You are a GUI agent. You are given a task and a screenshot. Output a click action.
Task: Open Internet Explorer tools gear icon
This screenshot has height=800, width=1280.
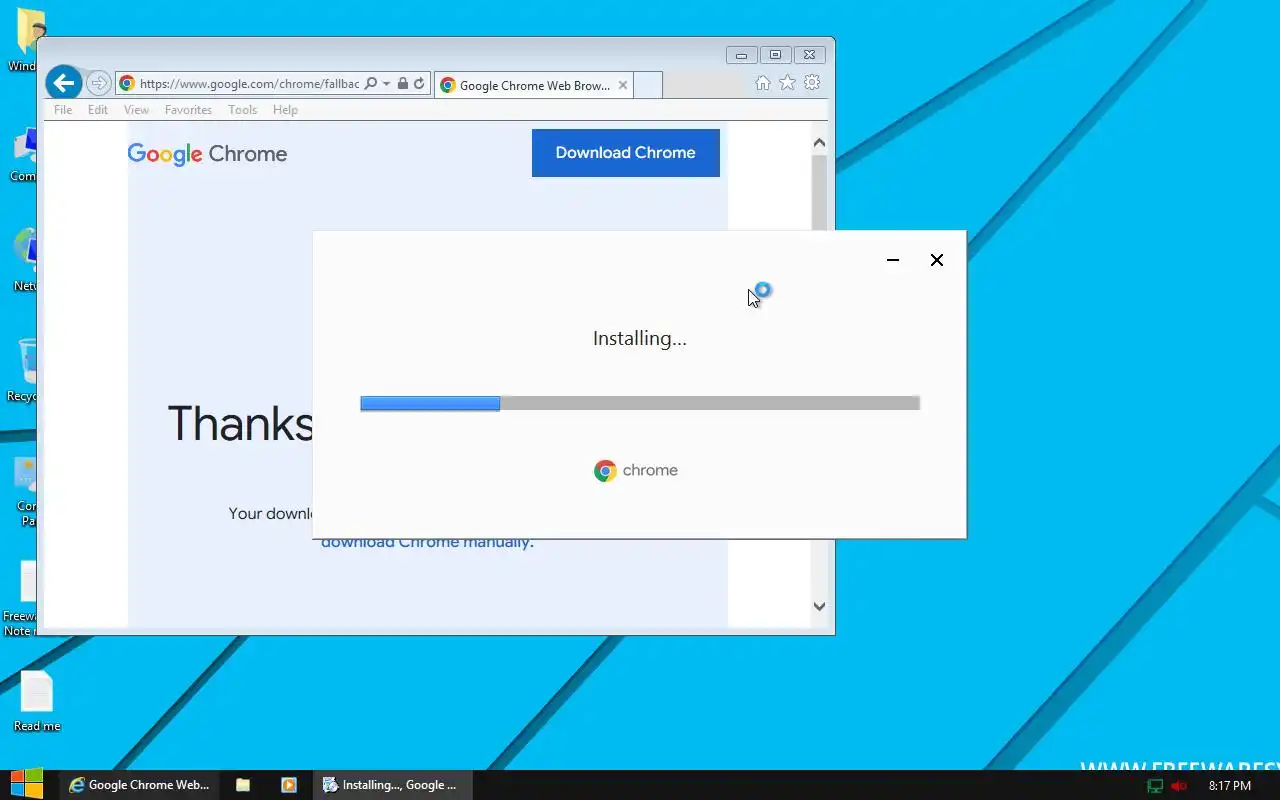click(x=812, y=83)
